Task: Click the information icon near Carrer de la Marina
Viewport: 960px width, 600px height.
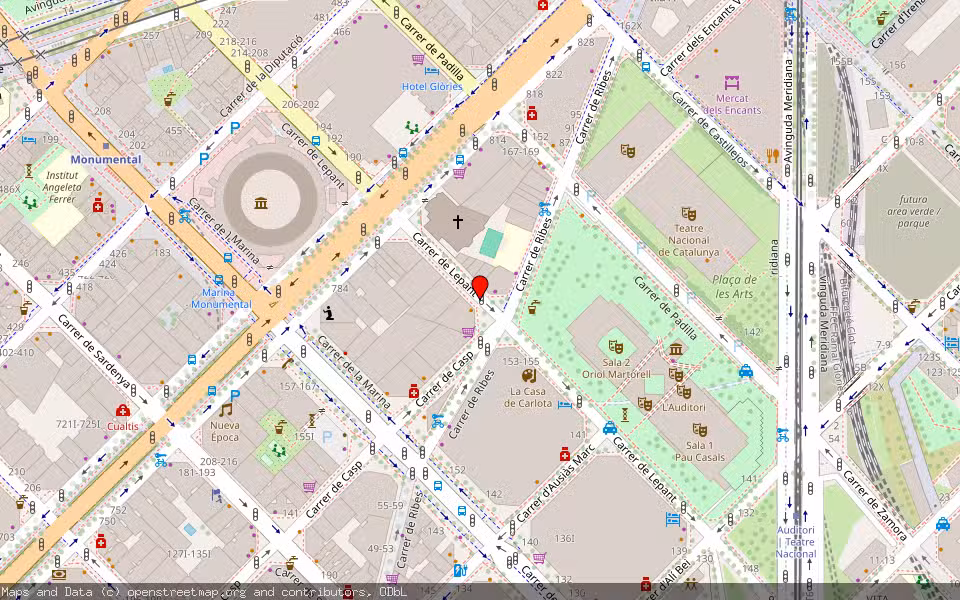Action: click(x=327, y=313)
